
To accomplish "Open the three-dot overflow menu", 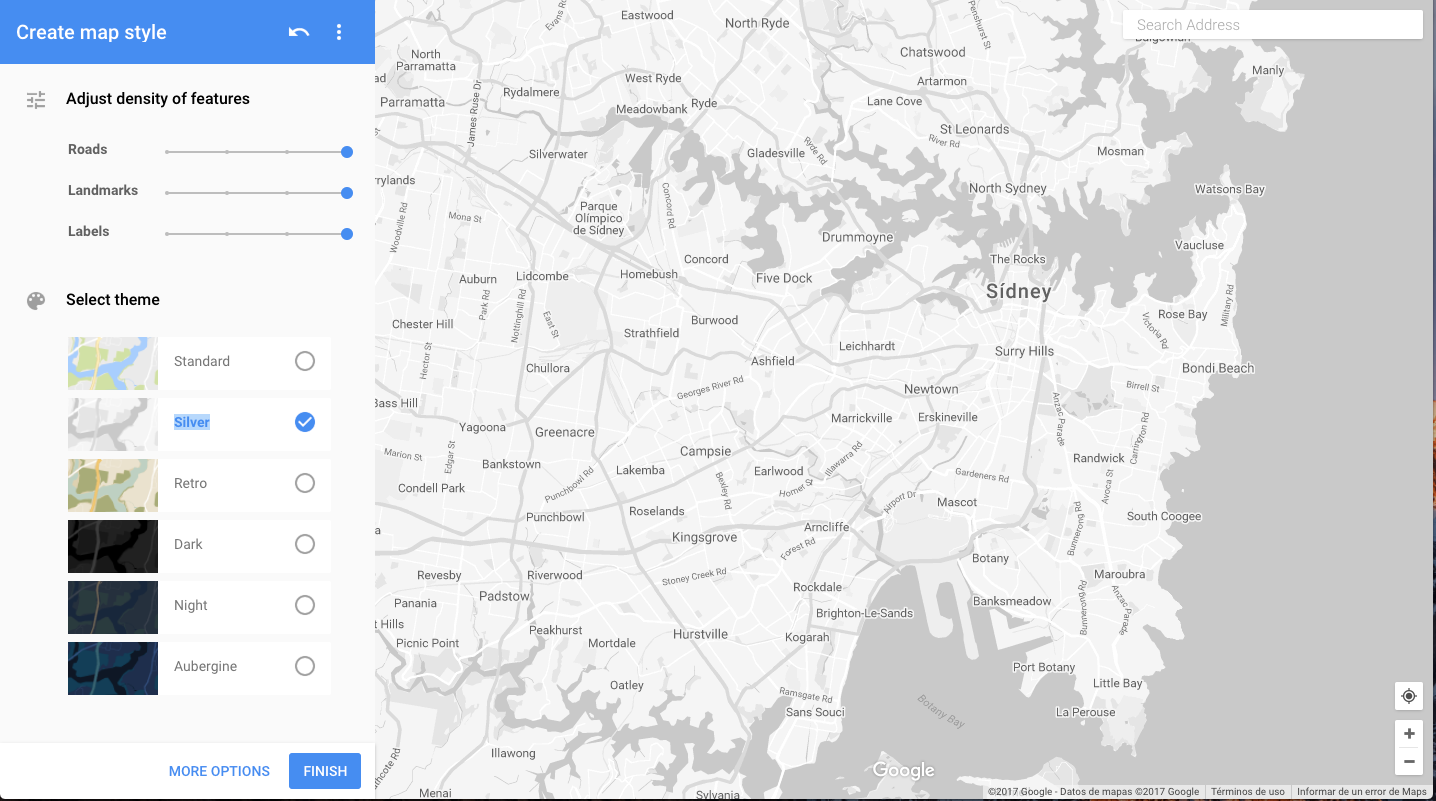I will [x=339, y=32].
